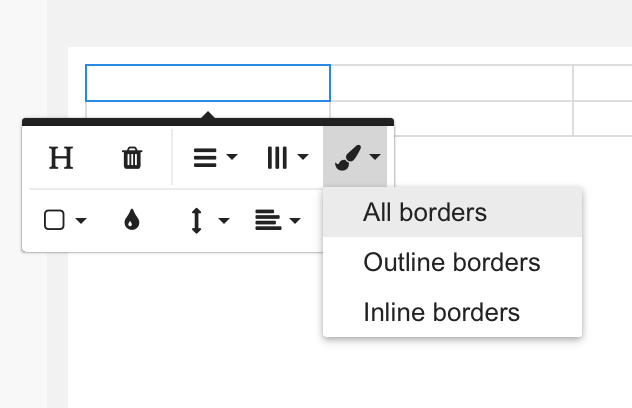This screenshot has height=408, width=632.
Task: Click the row options horizontal-lines icon
Action: pyautogui.click(x=205, y=158)
